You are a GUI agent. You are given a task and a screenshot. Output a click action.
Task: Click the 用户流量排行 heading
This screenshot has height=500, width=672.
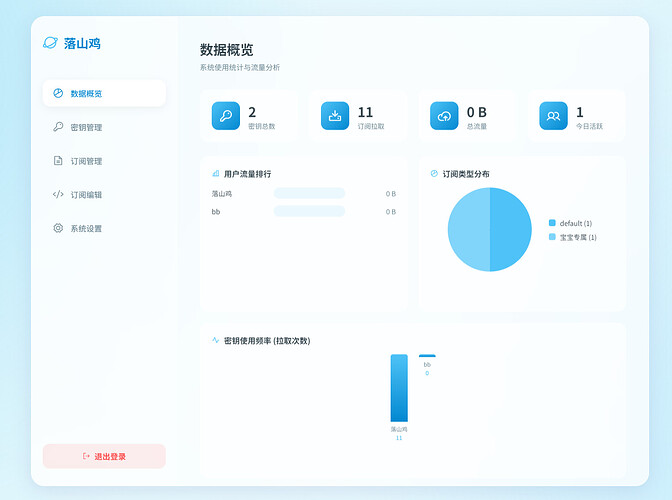pyautogui.click(x=247, y=174)
